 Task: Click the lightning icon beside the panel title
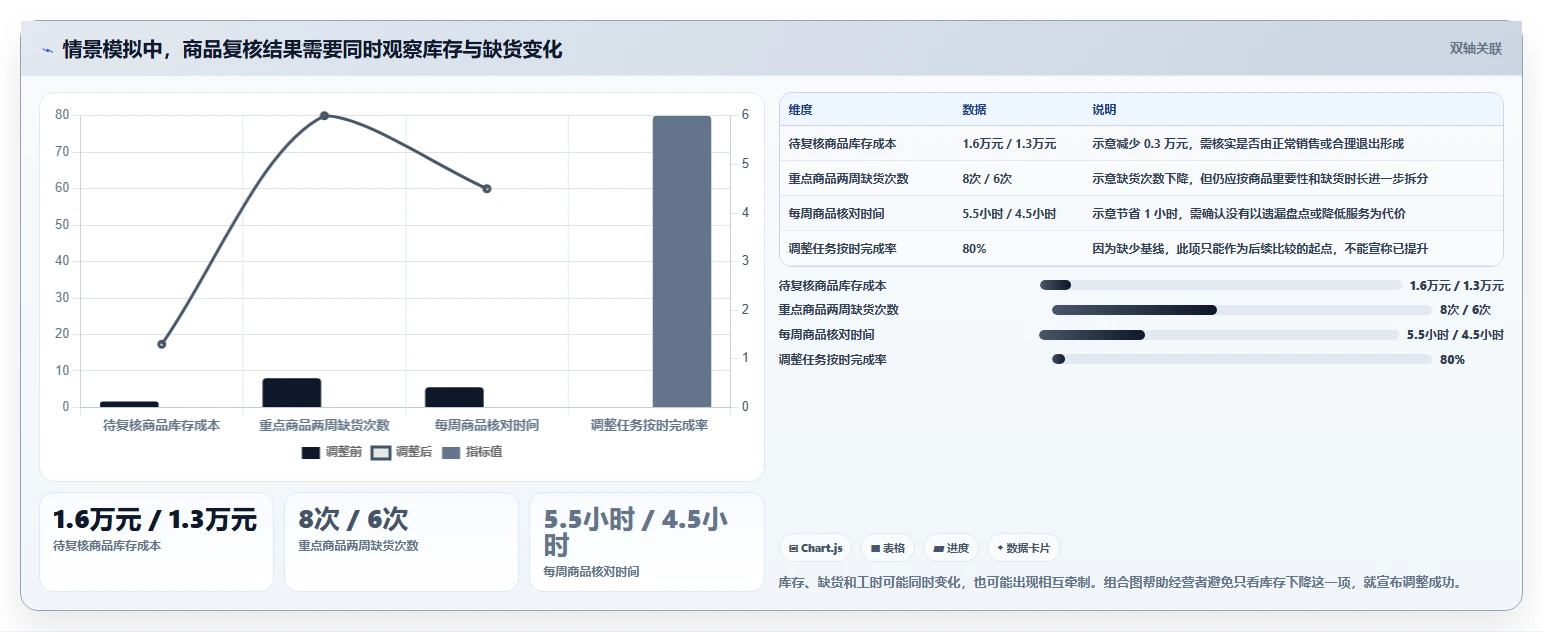[47, 49]
